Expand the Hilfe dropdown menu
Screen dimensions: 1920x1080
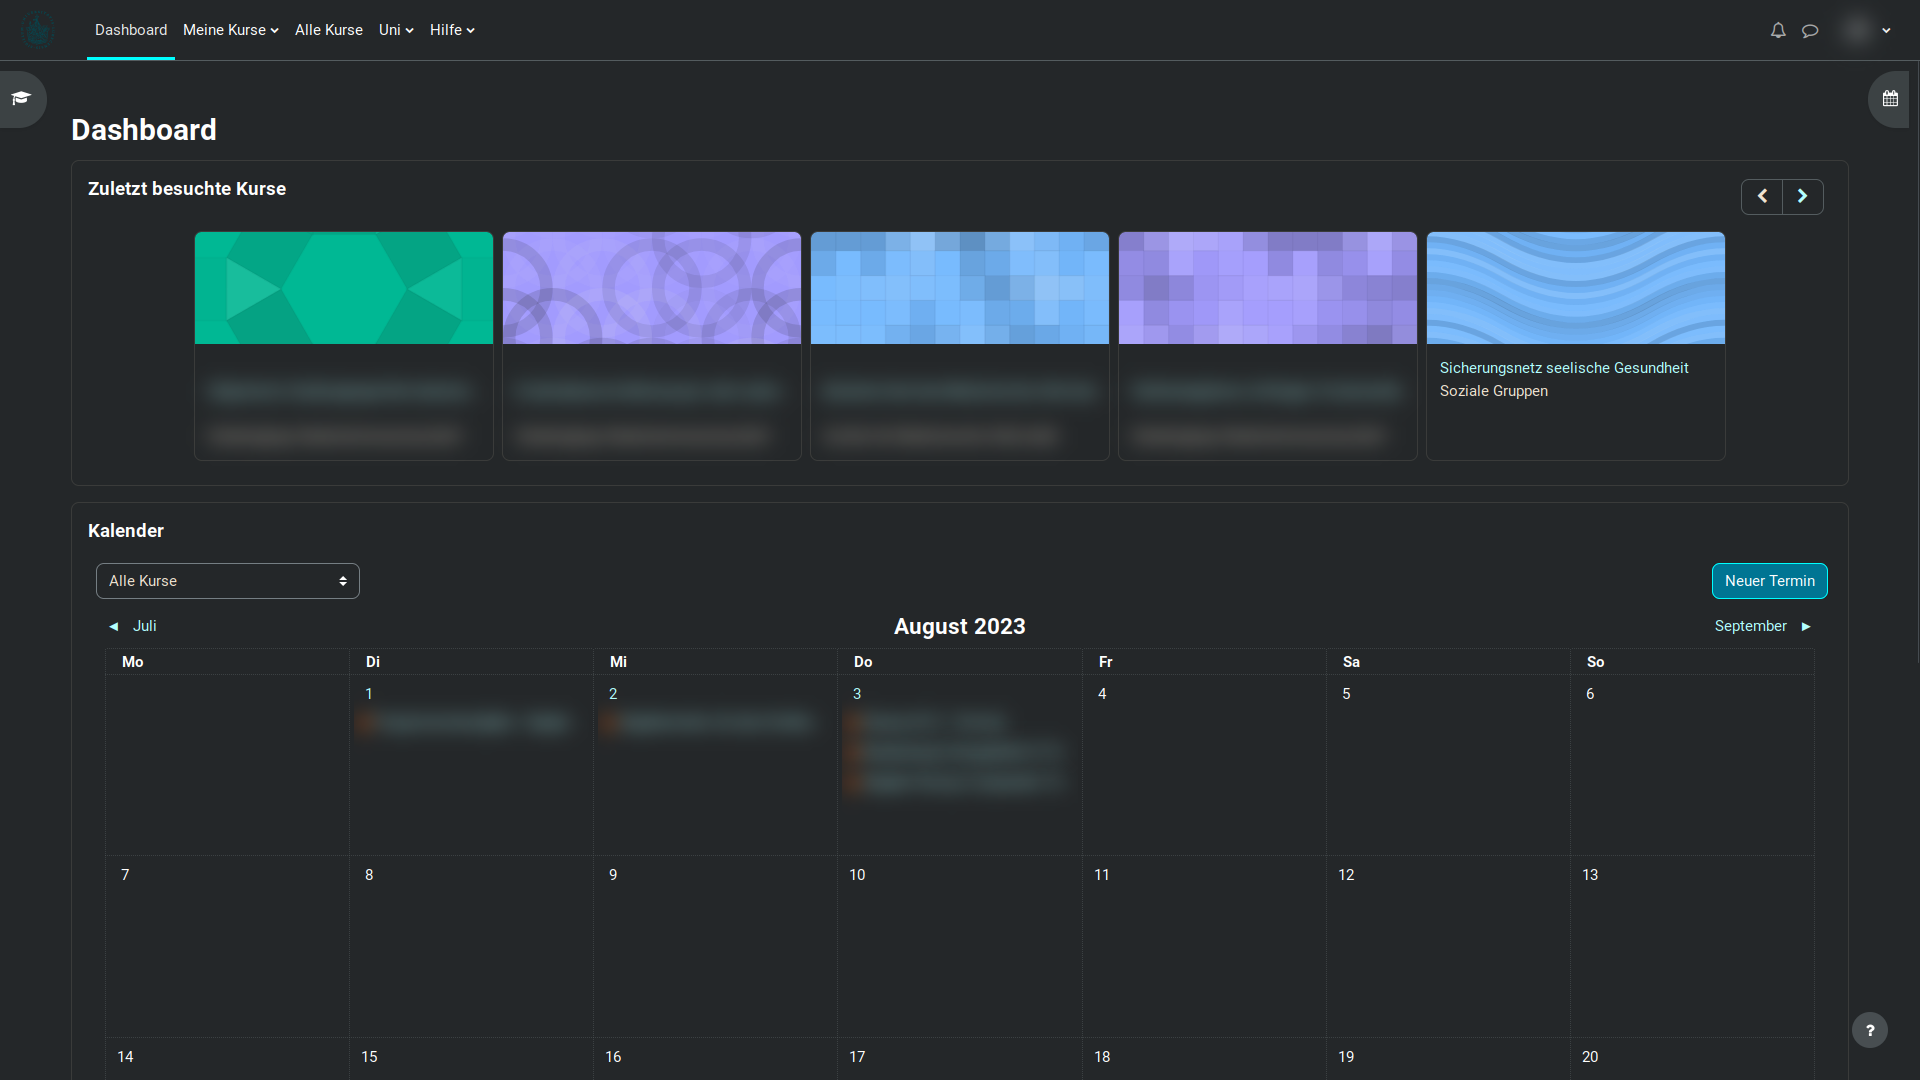click(452, 29)
